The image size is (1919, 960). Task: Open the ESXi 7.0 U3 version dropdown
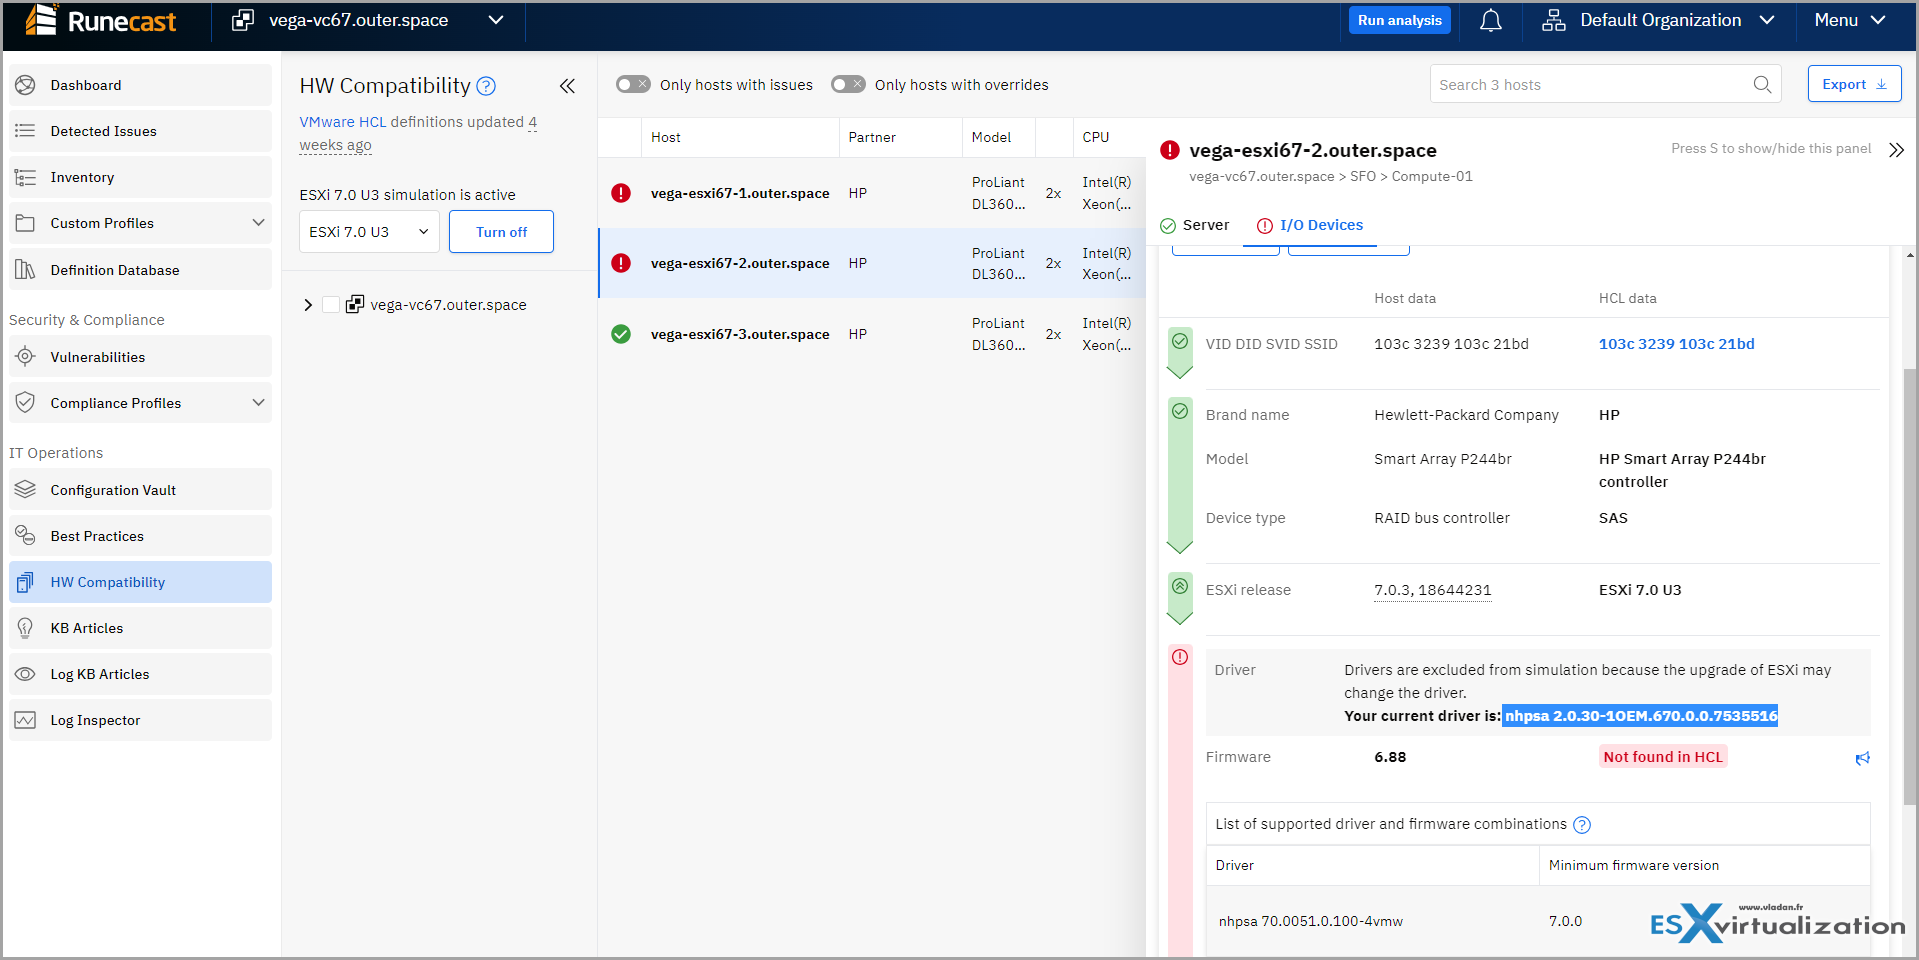click(369, 232)
